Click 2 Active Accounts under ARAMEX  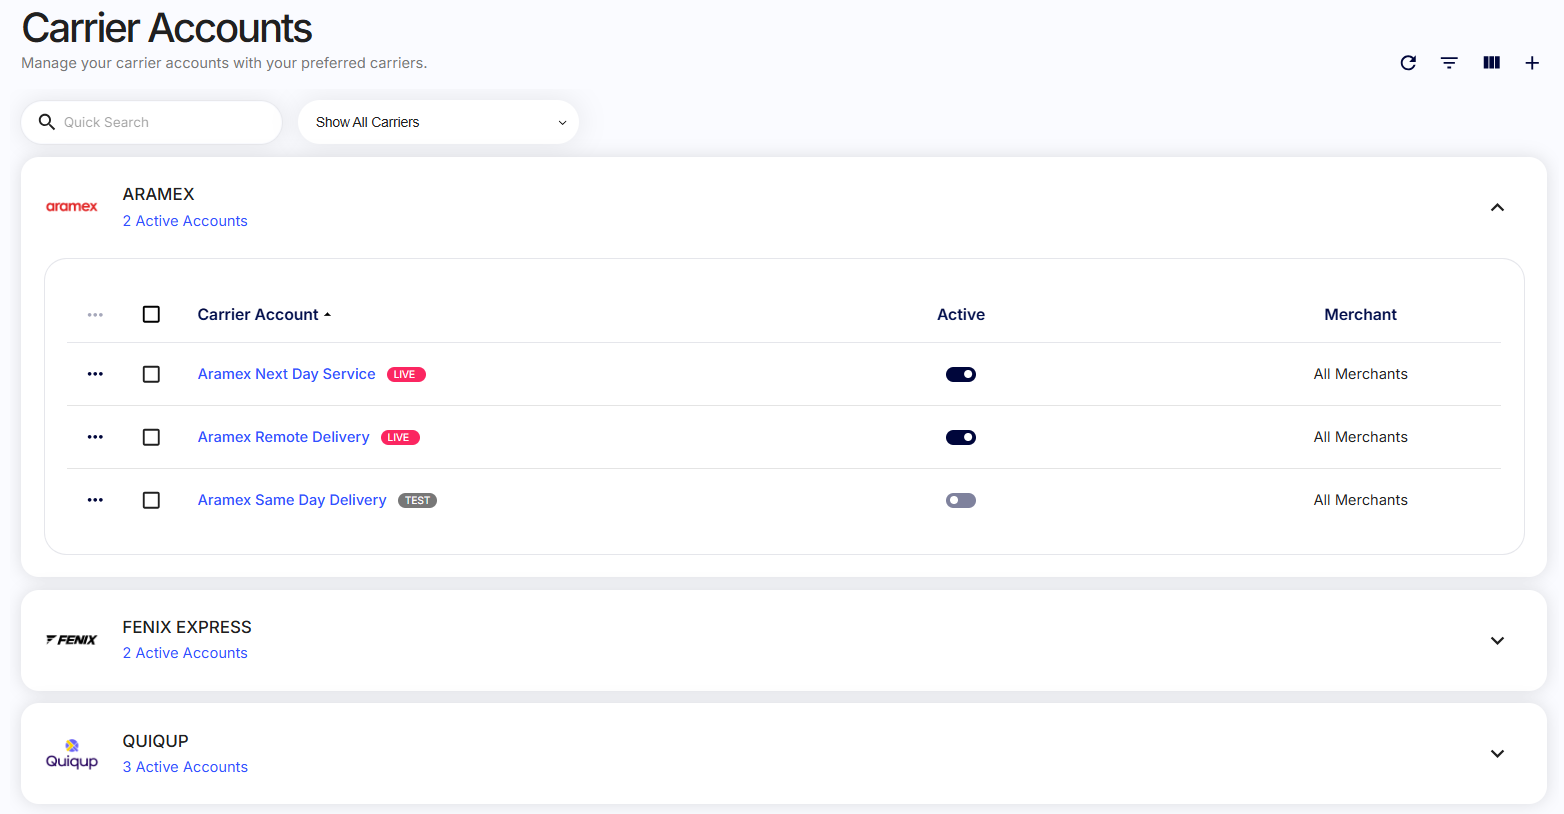point(185,221)
